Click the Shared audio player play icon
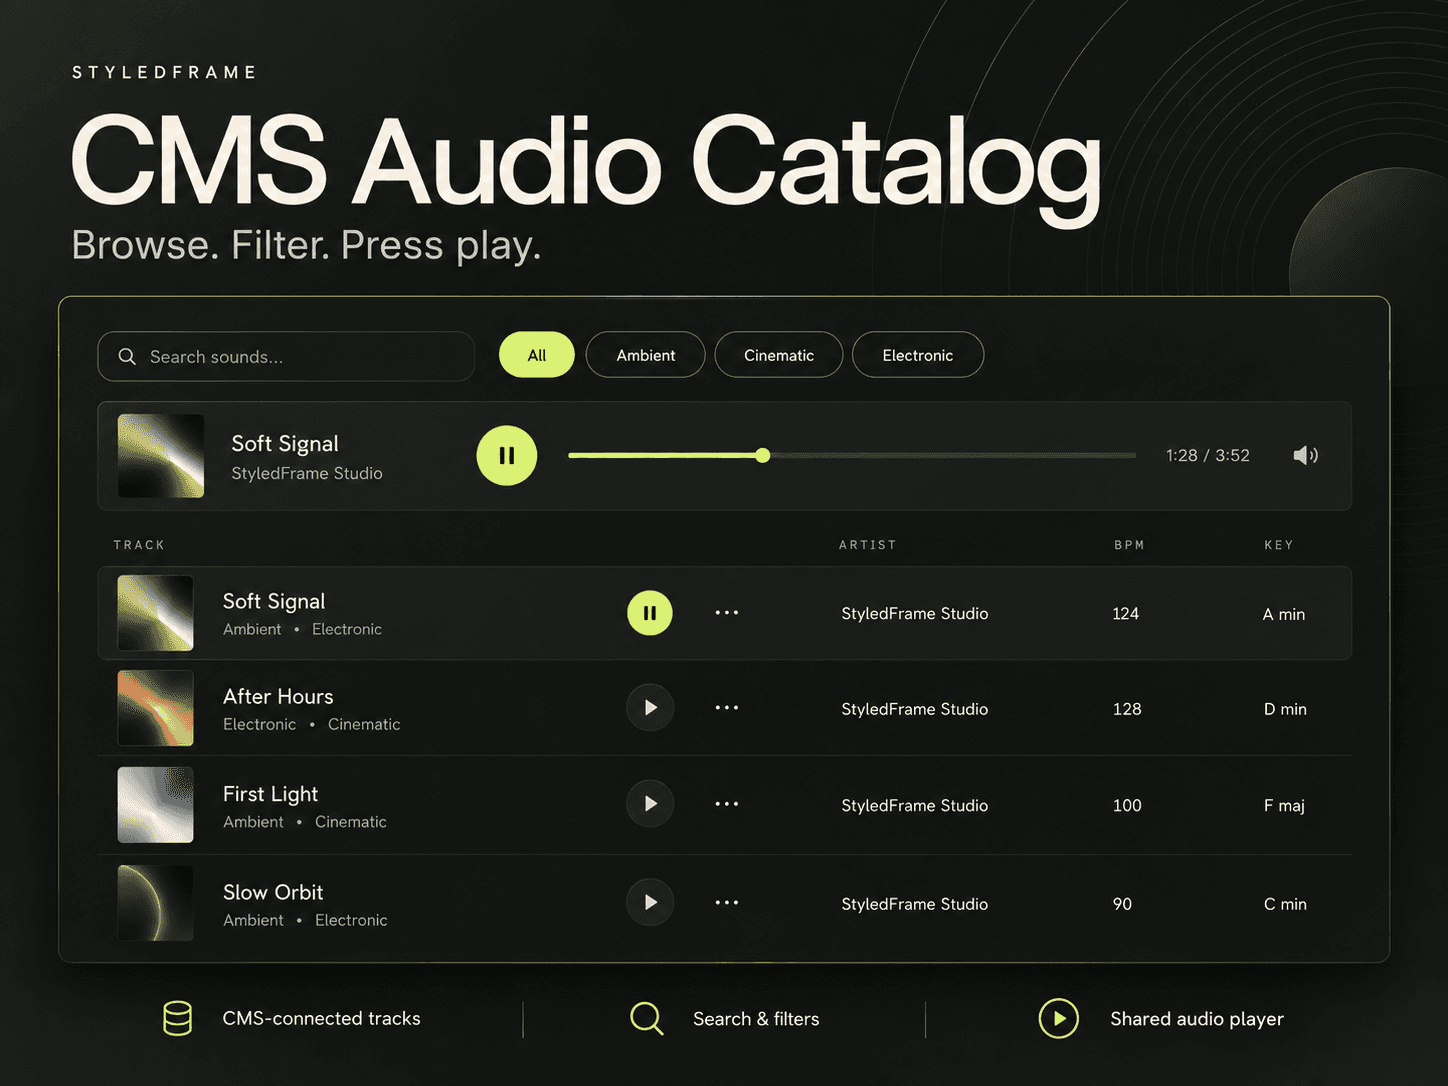Viewport: 1448px width, 1086px height. coord(1059,1019)
